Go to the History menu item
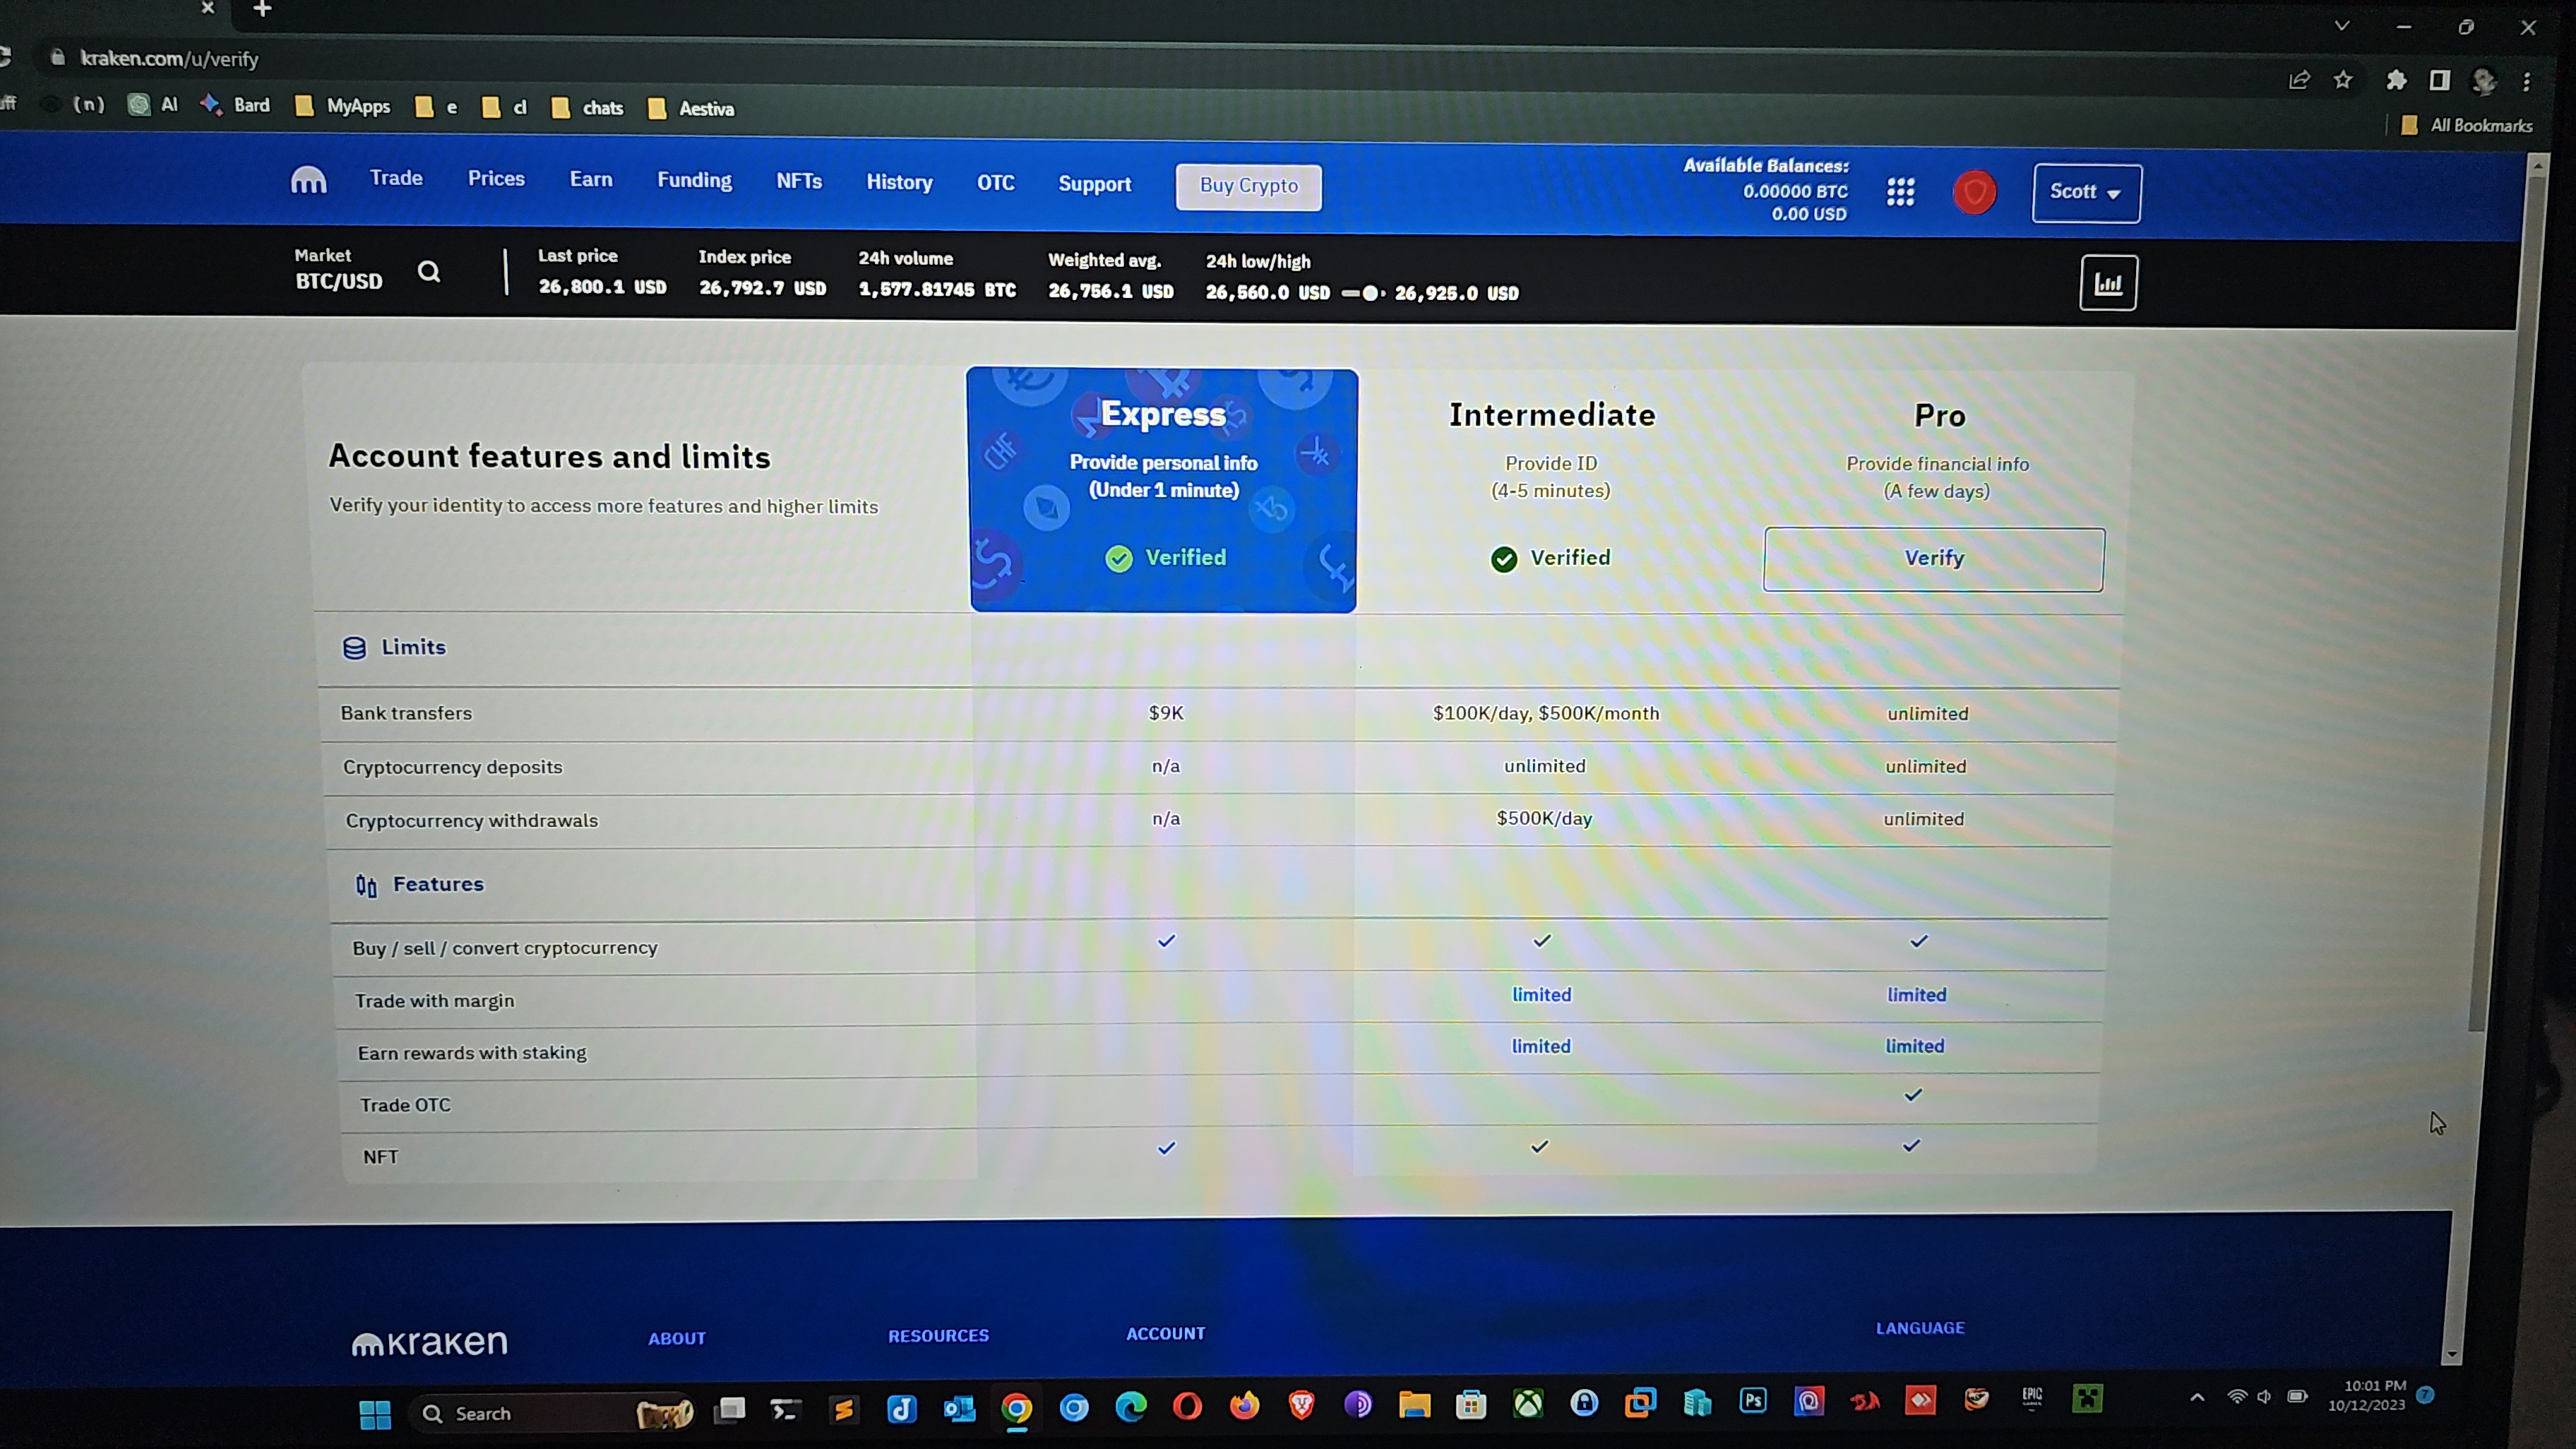 [899, 182]
